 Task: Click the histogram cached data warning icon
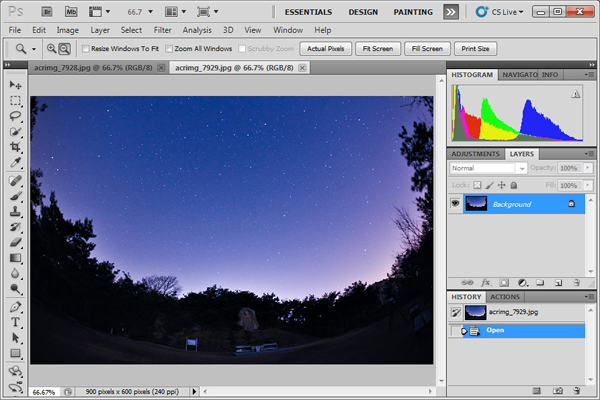click(575, 94)
